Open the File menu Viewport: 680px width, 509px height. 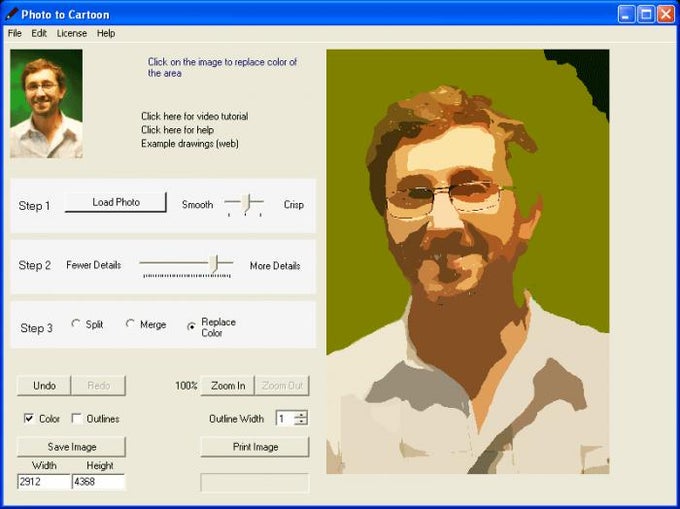14,33
